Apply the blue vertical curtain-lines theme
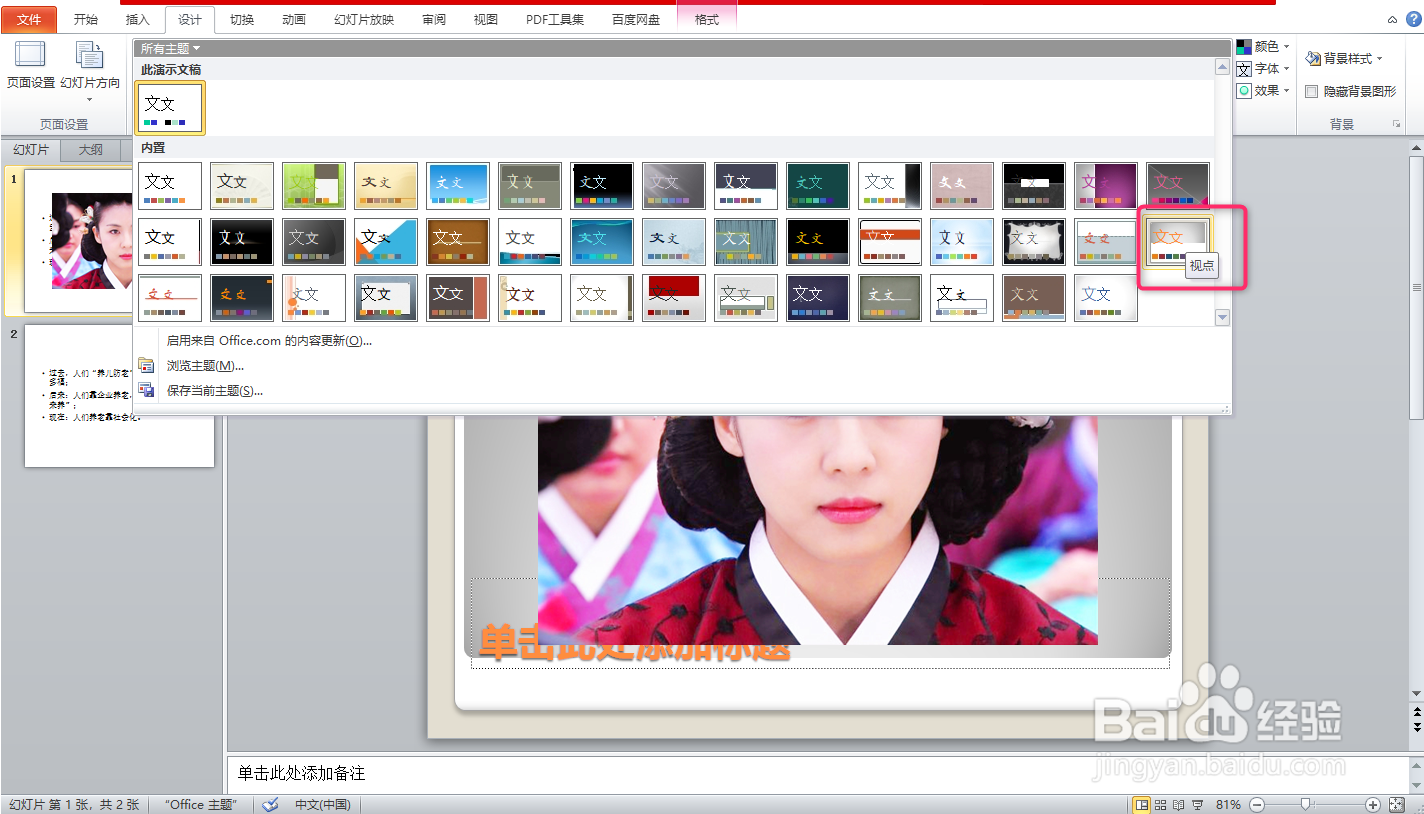The image size is (1424, 814). tap(746, 242)
